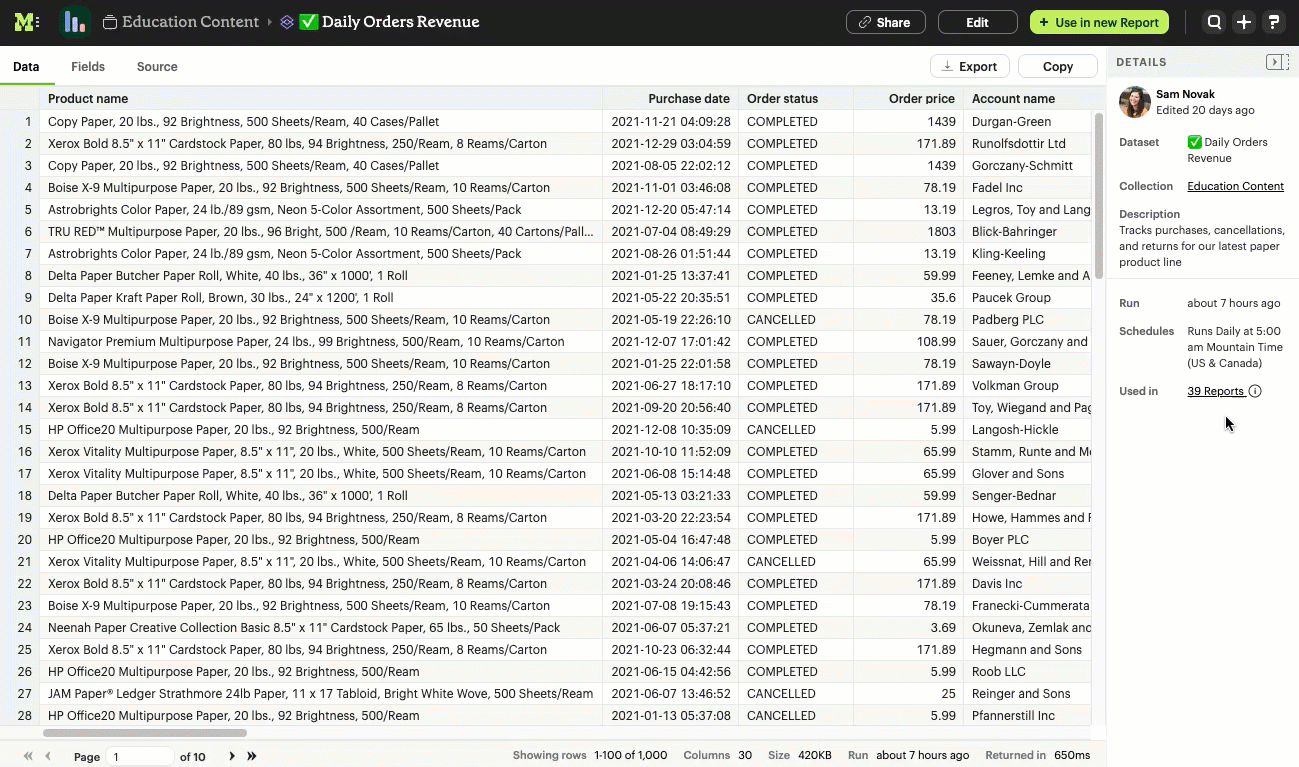Open search with the magnifier icon
The height and width of the screenshot is (767, 1299).
pyautogui.click(x=1214, y=22)
